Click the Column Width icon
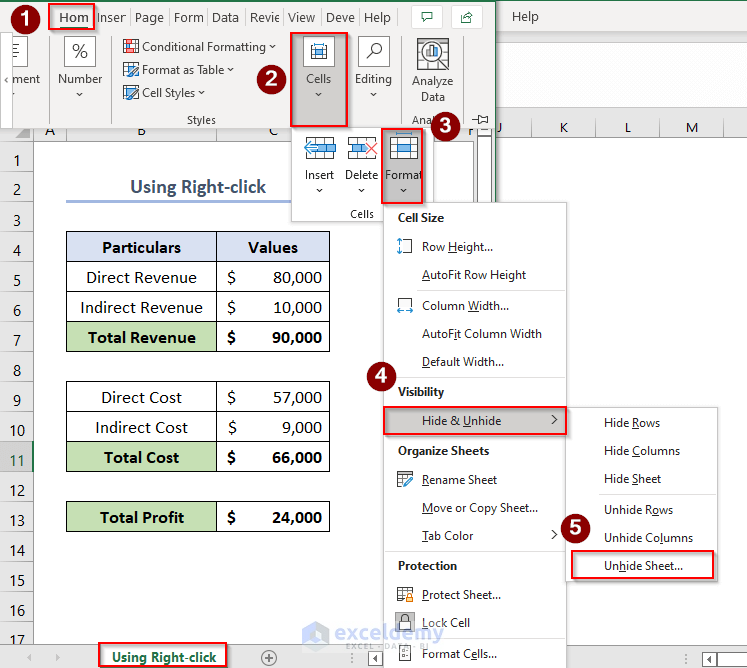The image size is (747, 668). tap(404, 305)
